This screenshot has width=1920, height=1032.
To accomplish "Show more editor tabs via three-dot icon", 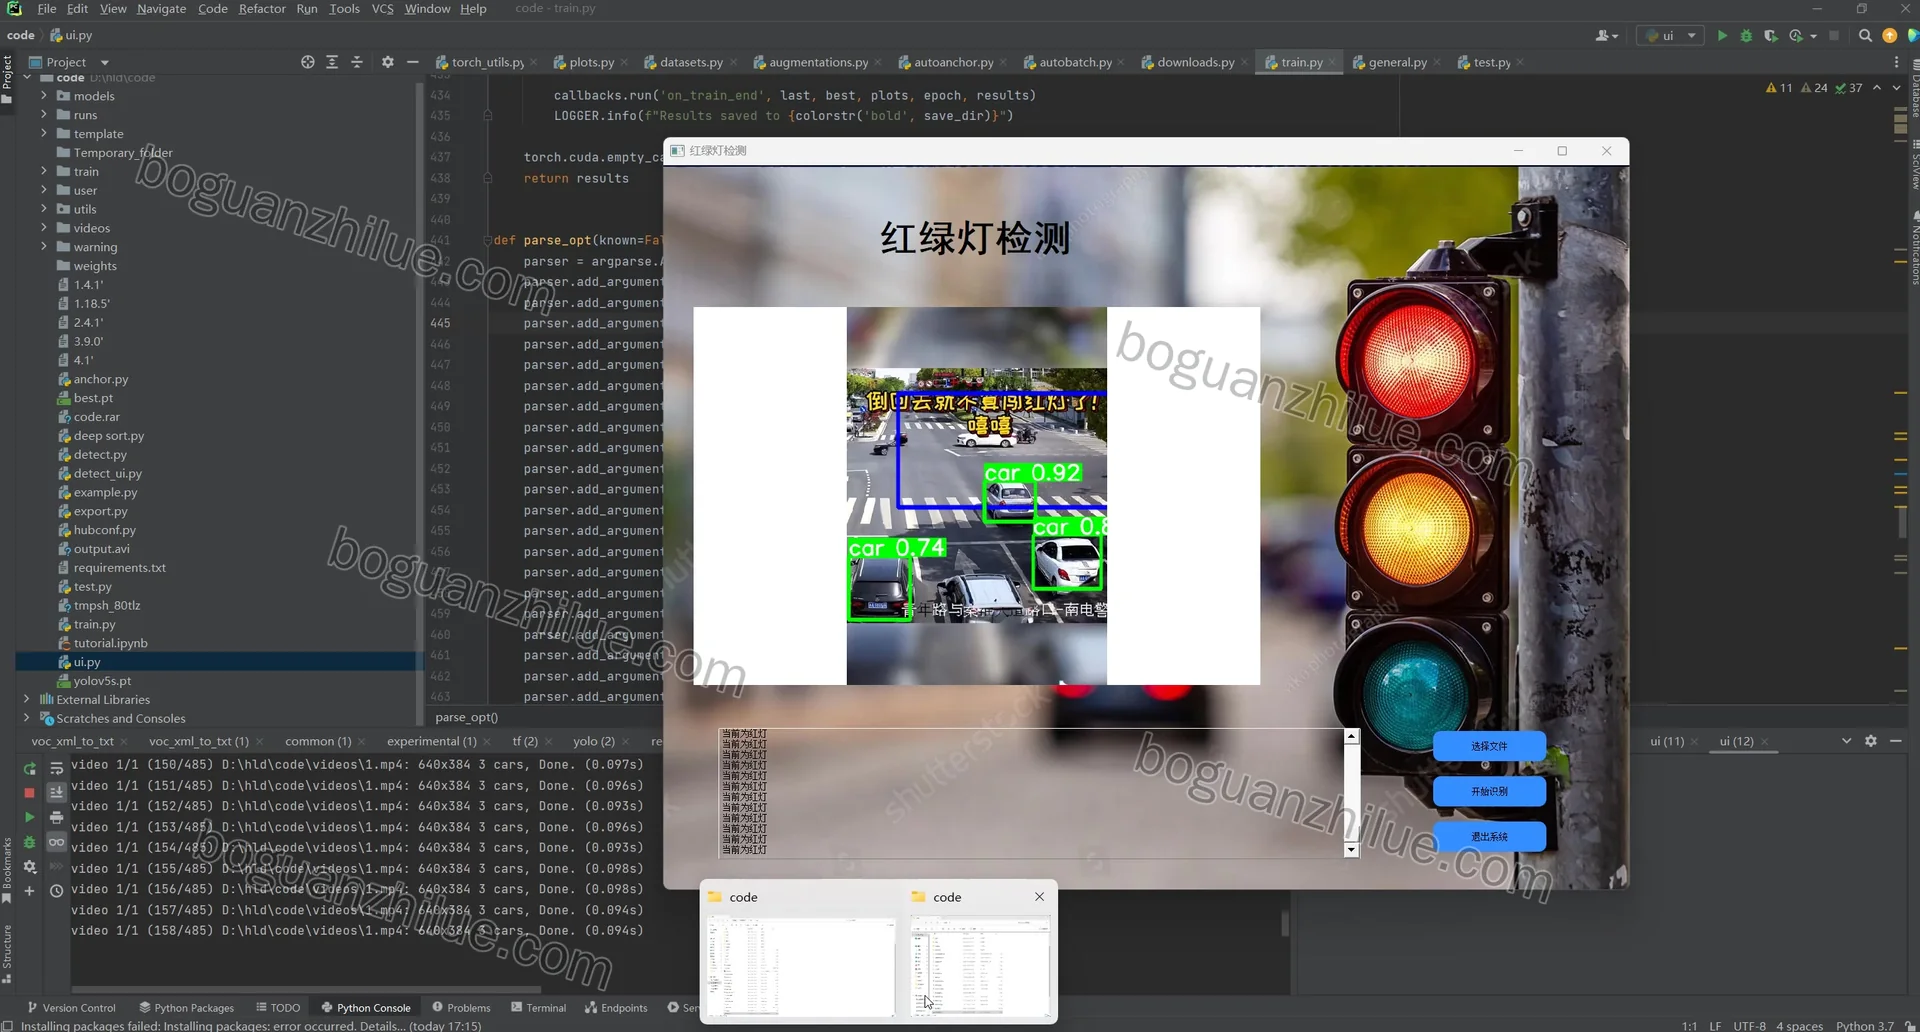I will click(x=1897, y=62).
